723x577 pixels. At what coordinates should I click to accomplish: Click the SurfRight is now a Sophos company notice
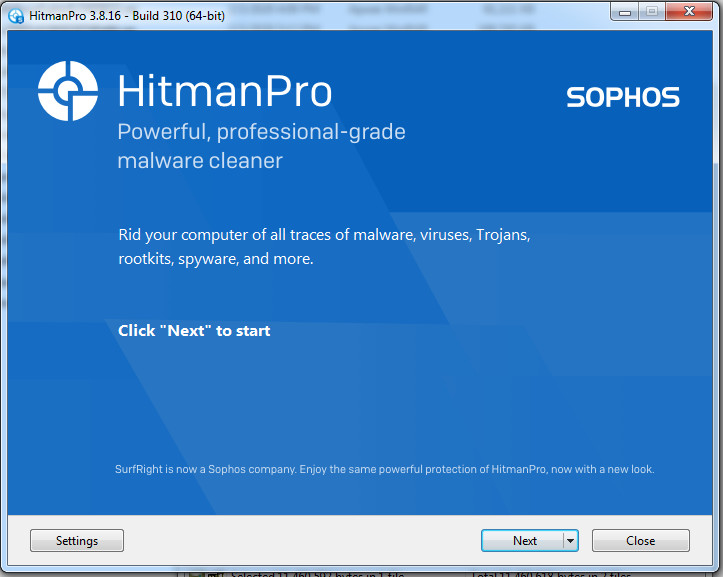click(384, 469)
